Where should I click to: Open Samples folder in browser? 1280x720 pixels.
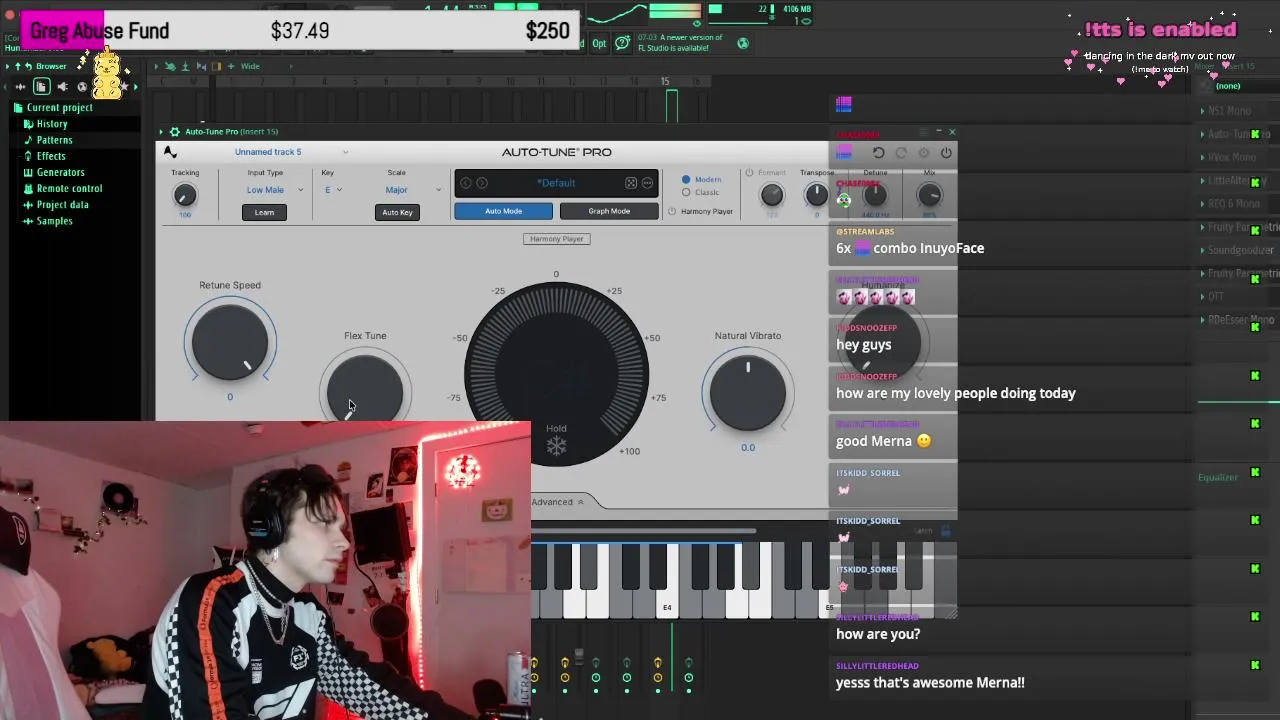pos(54,220)
